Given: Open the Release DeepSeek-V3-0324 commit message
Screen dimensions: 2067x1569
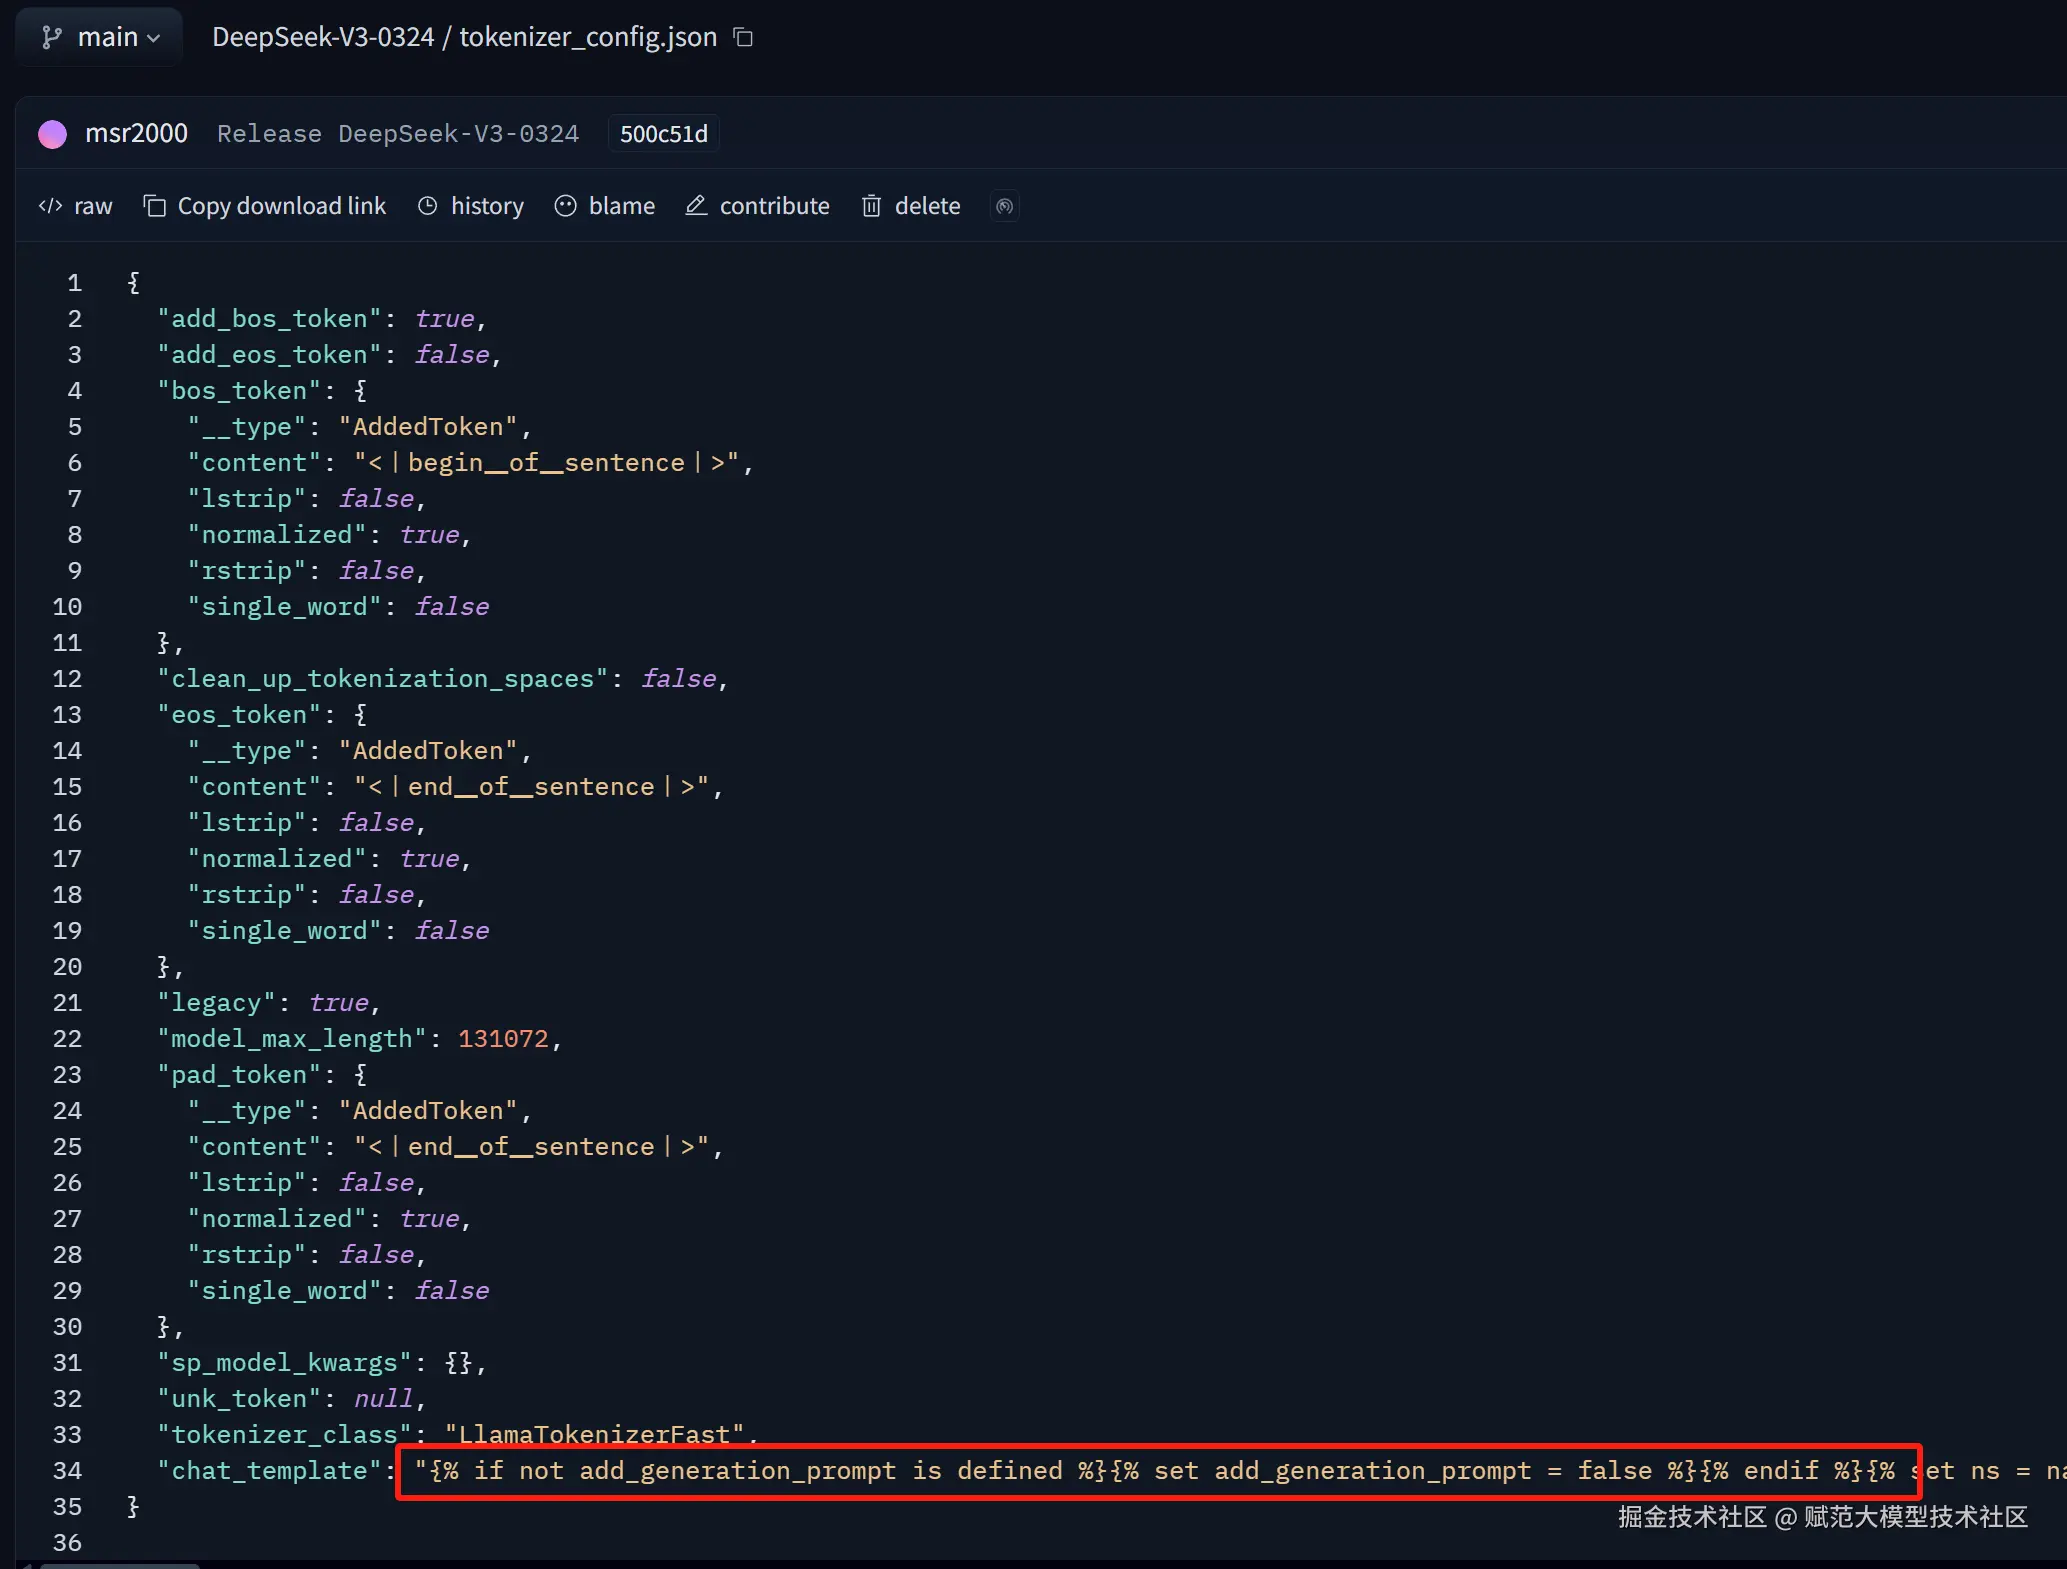Looking at the screenshot, I should point(398,134).
